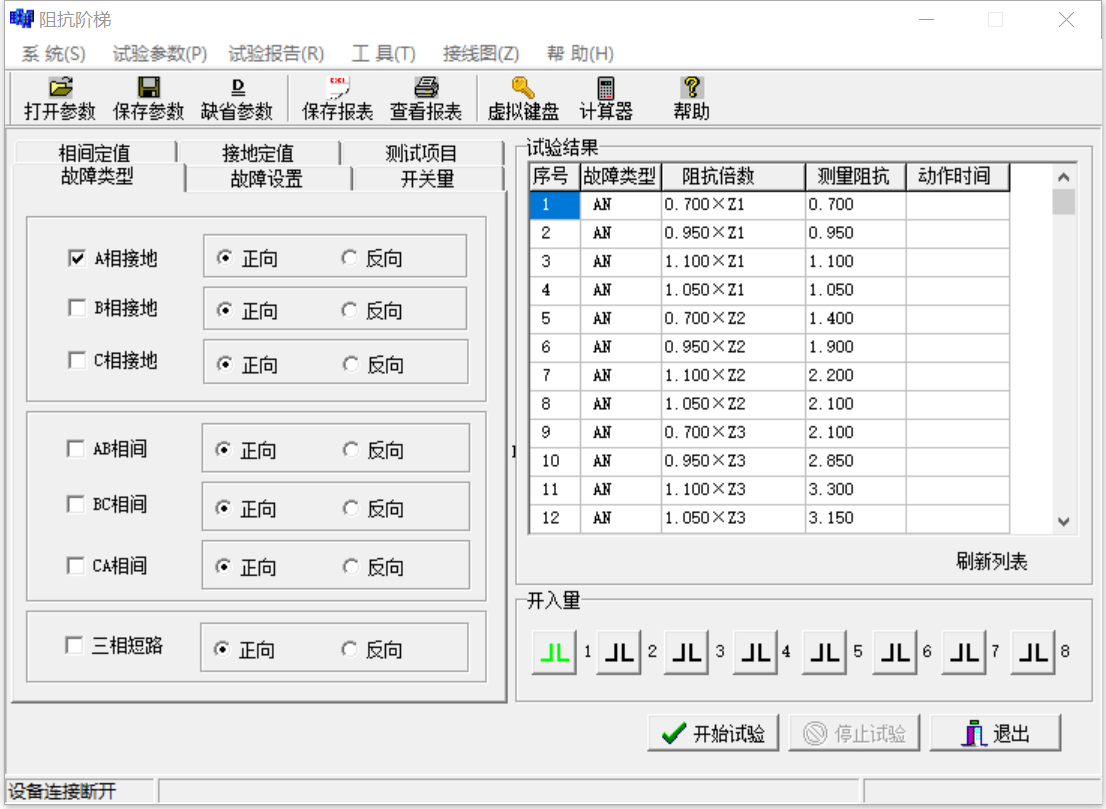Enable the B相接地 checkbox
This screenshot has height=809, width=1106.
[x=75, y=308]
